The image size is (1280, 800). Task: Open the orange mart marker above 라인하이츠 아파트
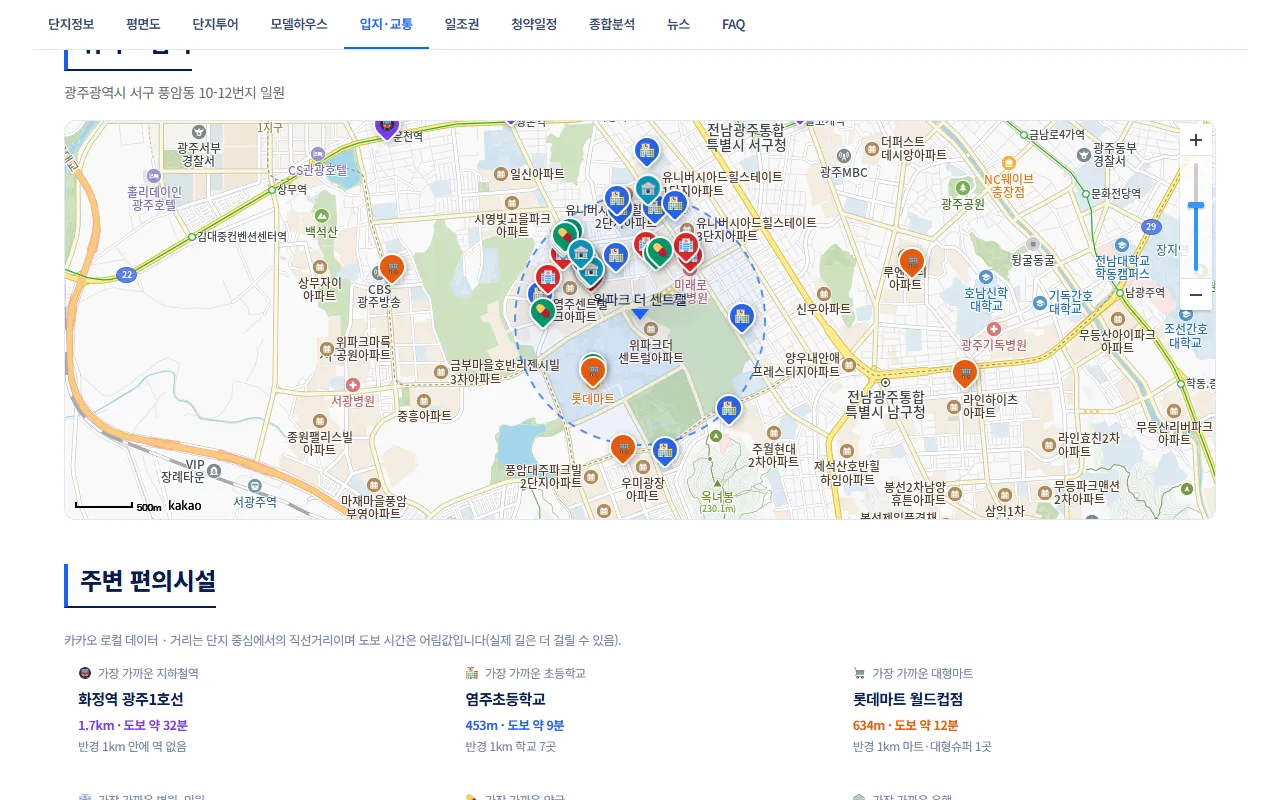point(964,375)
